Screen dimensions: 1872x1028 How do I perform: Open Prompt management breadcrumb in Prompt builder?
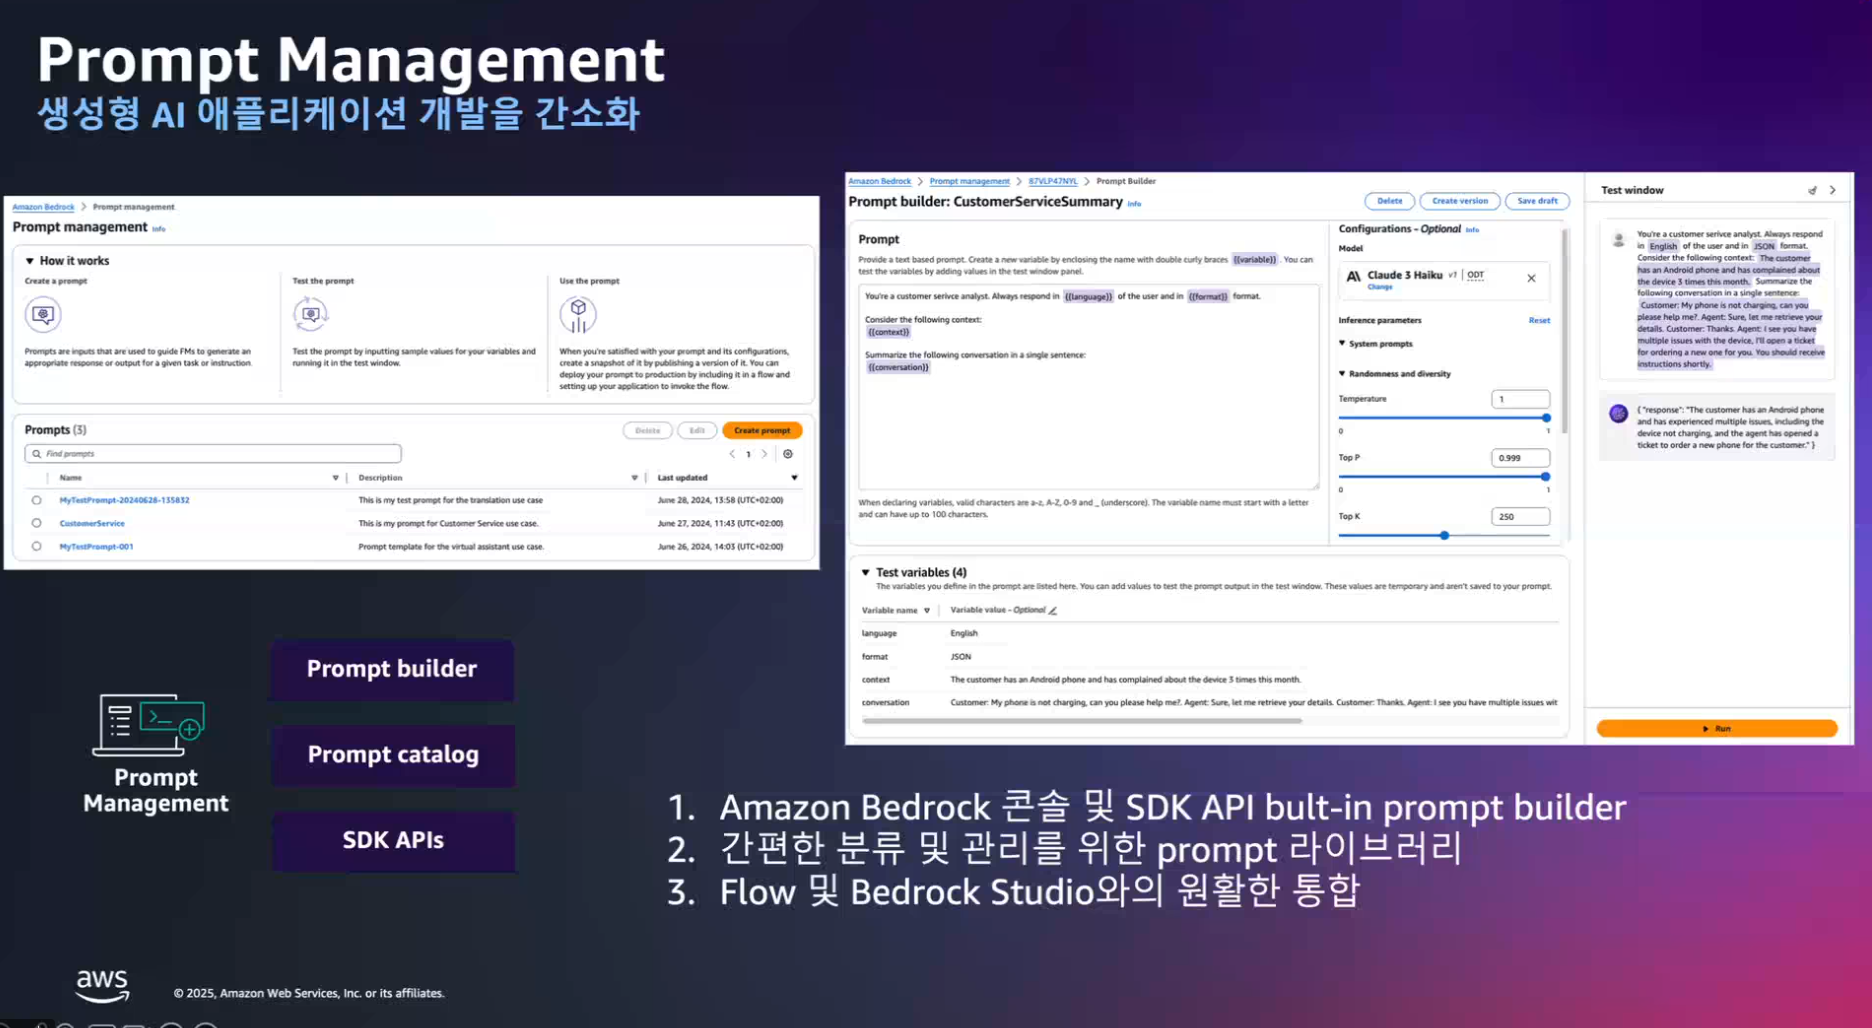(969, 181)
